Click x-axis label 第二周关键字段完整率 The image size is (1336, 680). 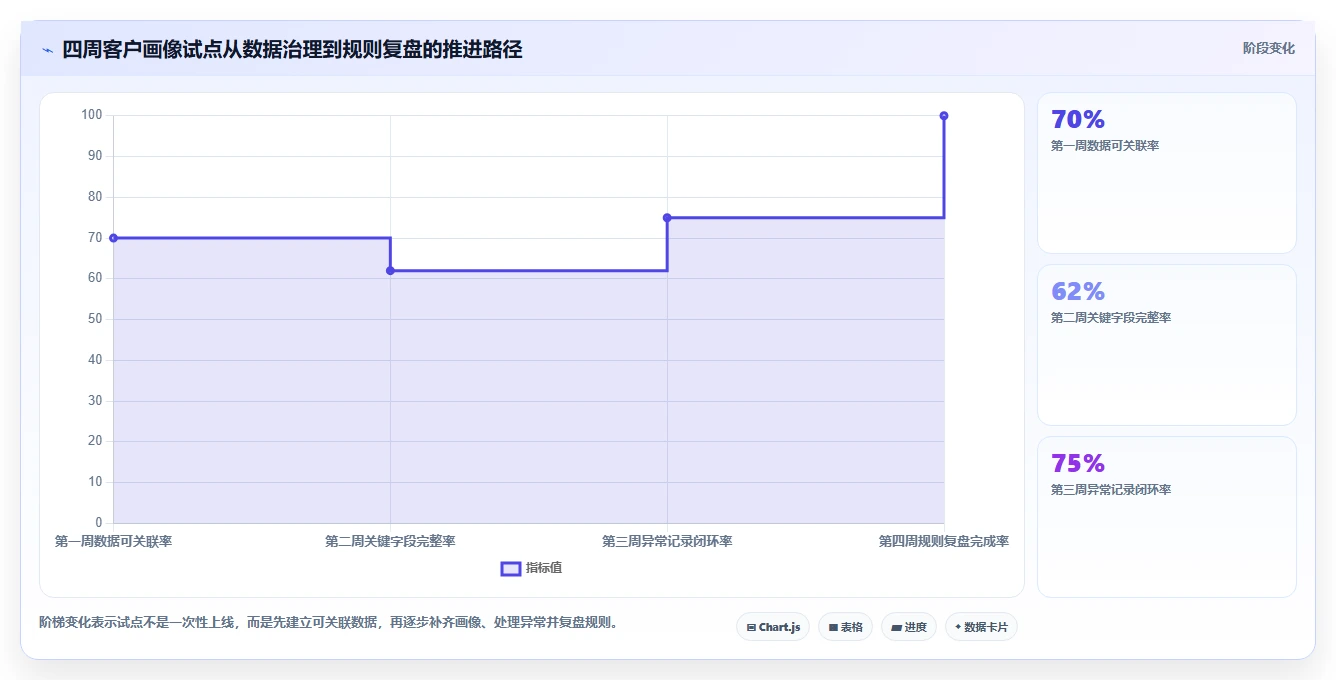pyautogui.click(x=390, y=541)
